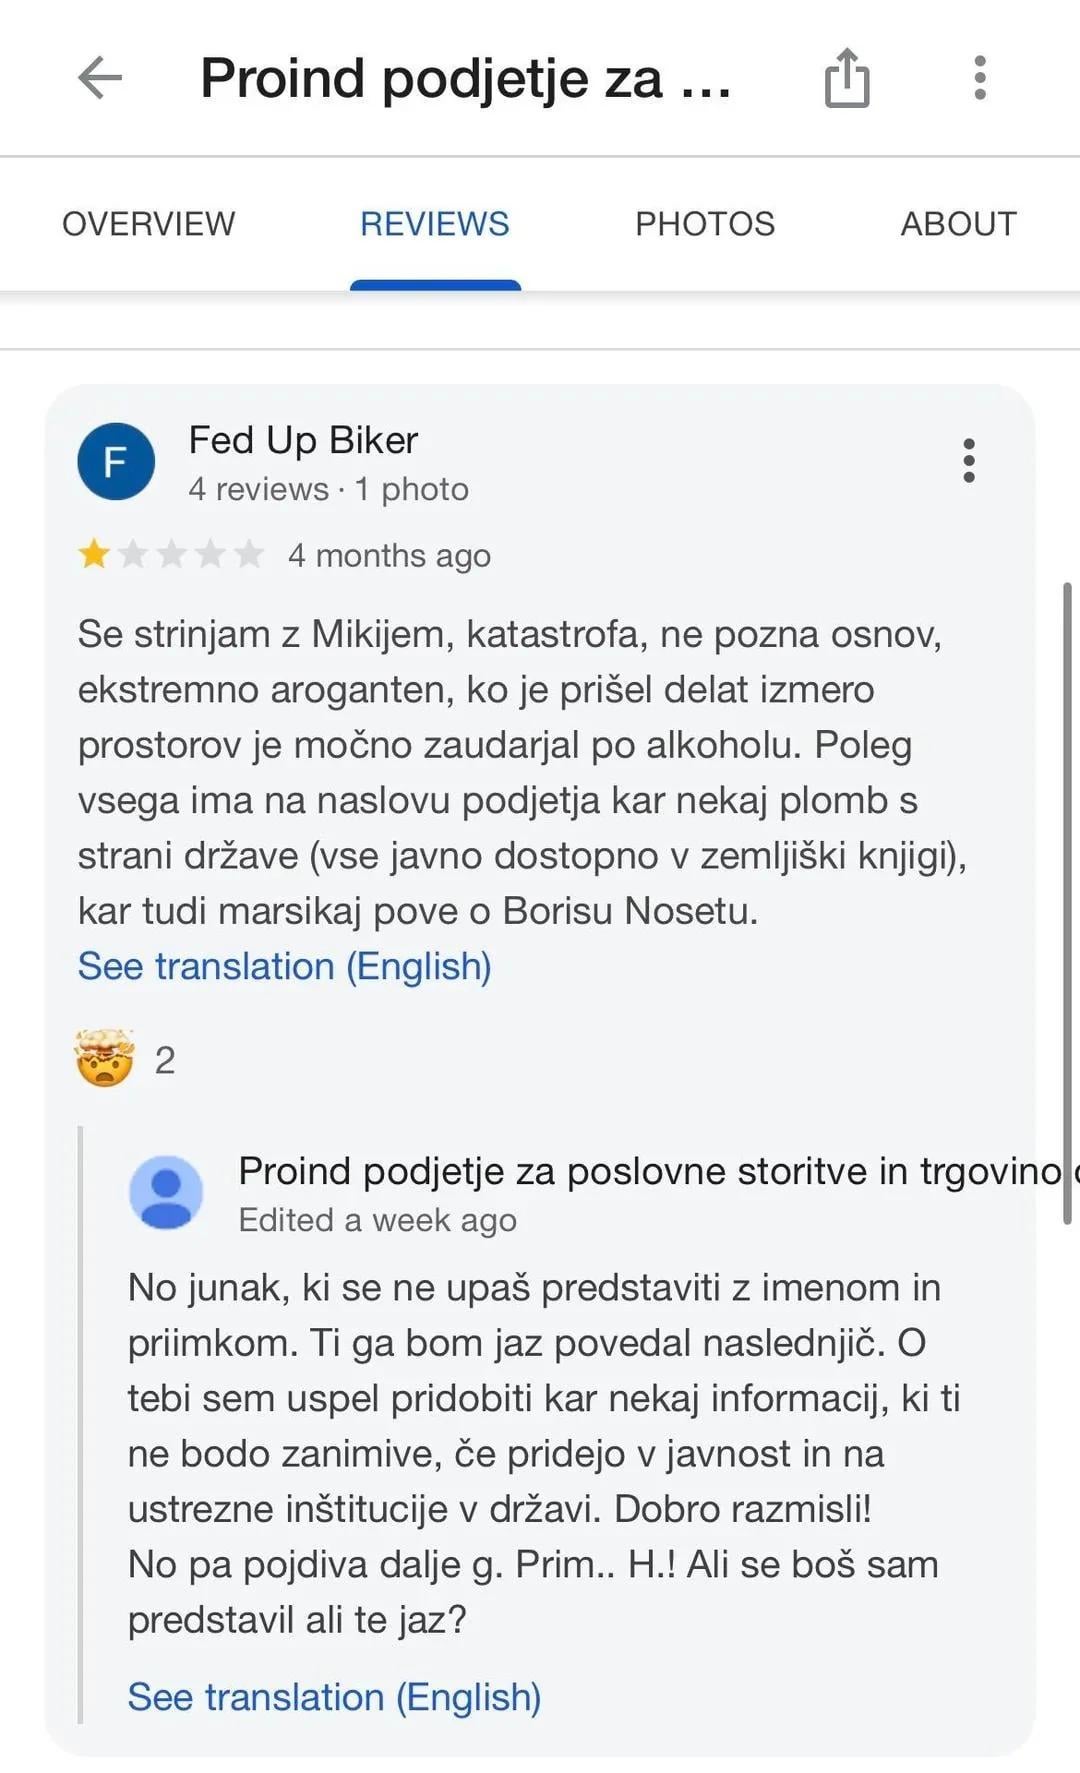Click the vertical scrollbar on the right
This screenshot has width=1080, height=1773.
(1068, 900)
